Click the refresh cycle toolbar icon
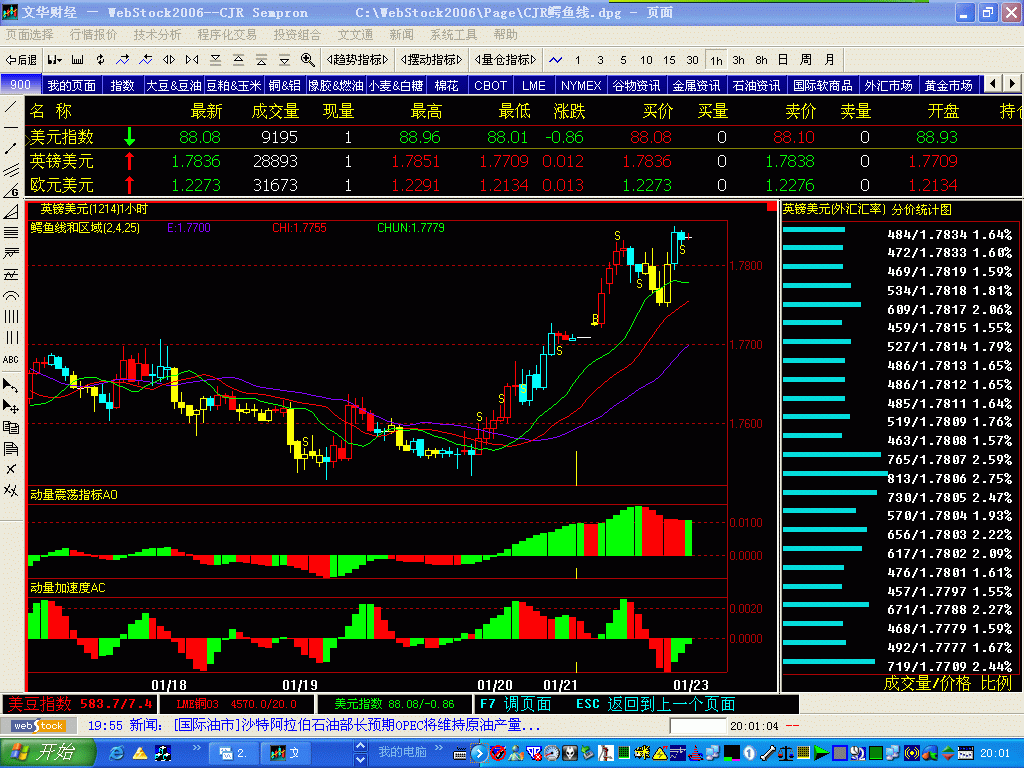 100,60
